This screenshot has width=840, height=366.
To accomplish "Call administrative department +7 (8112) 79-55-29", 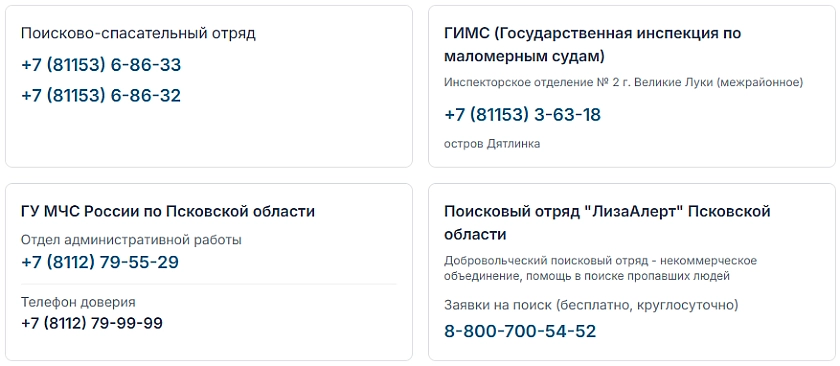I will (x=100, y=263).
